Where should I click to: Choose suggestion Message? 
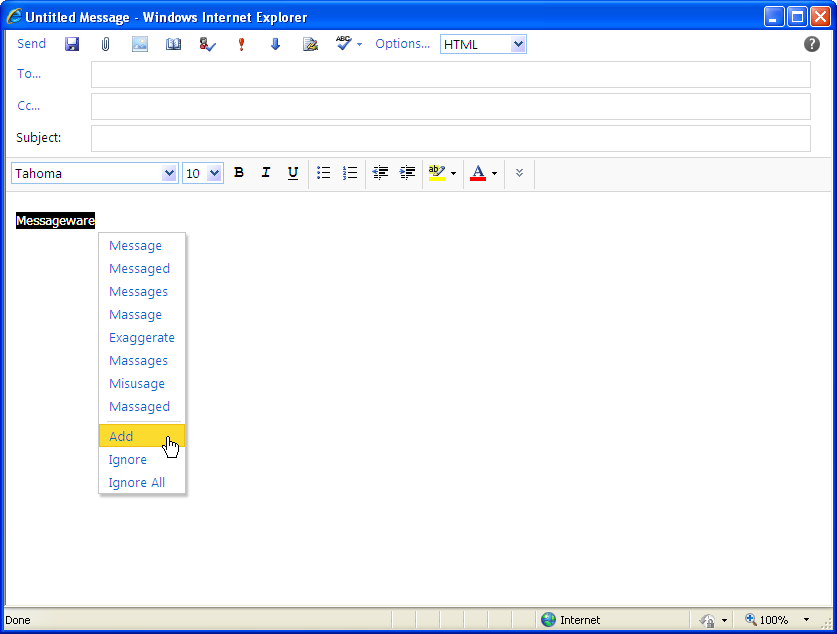click(x=136, y=245)
